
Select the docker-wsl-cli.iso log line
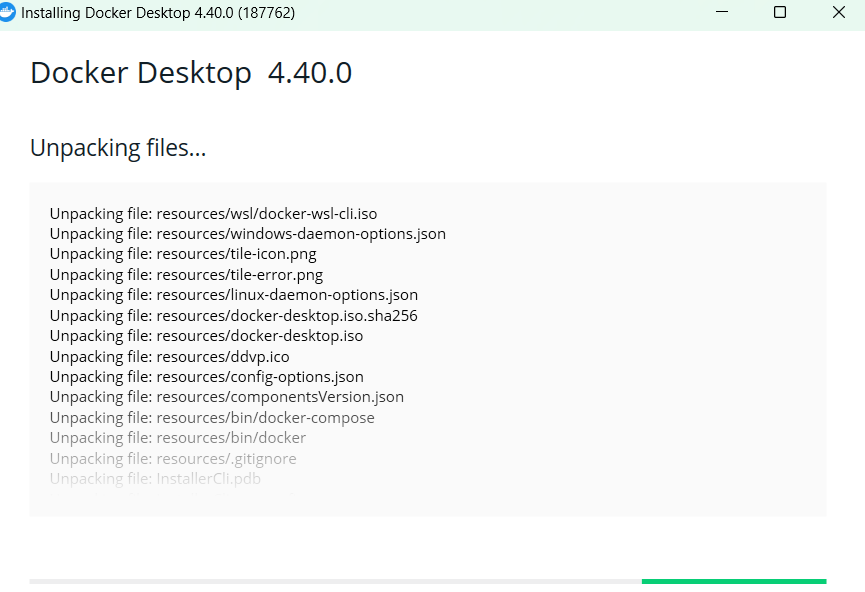pyautogui.click(x=213, y=214)
